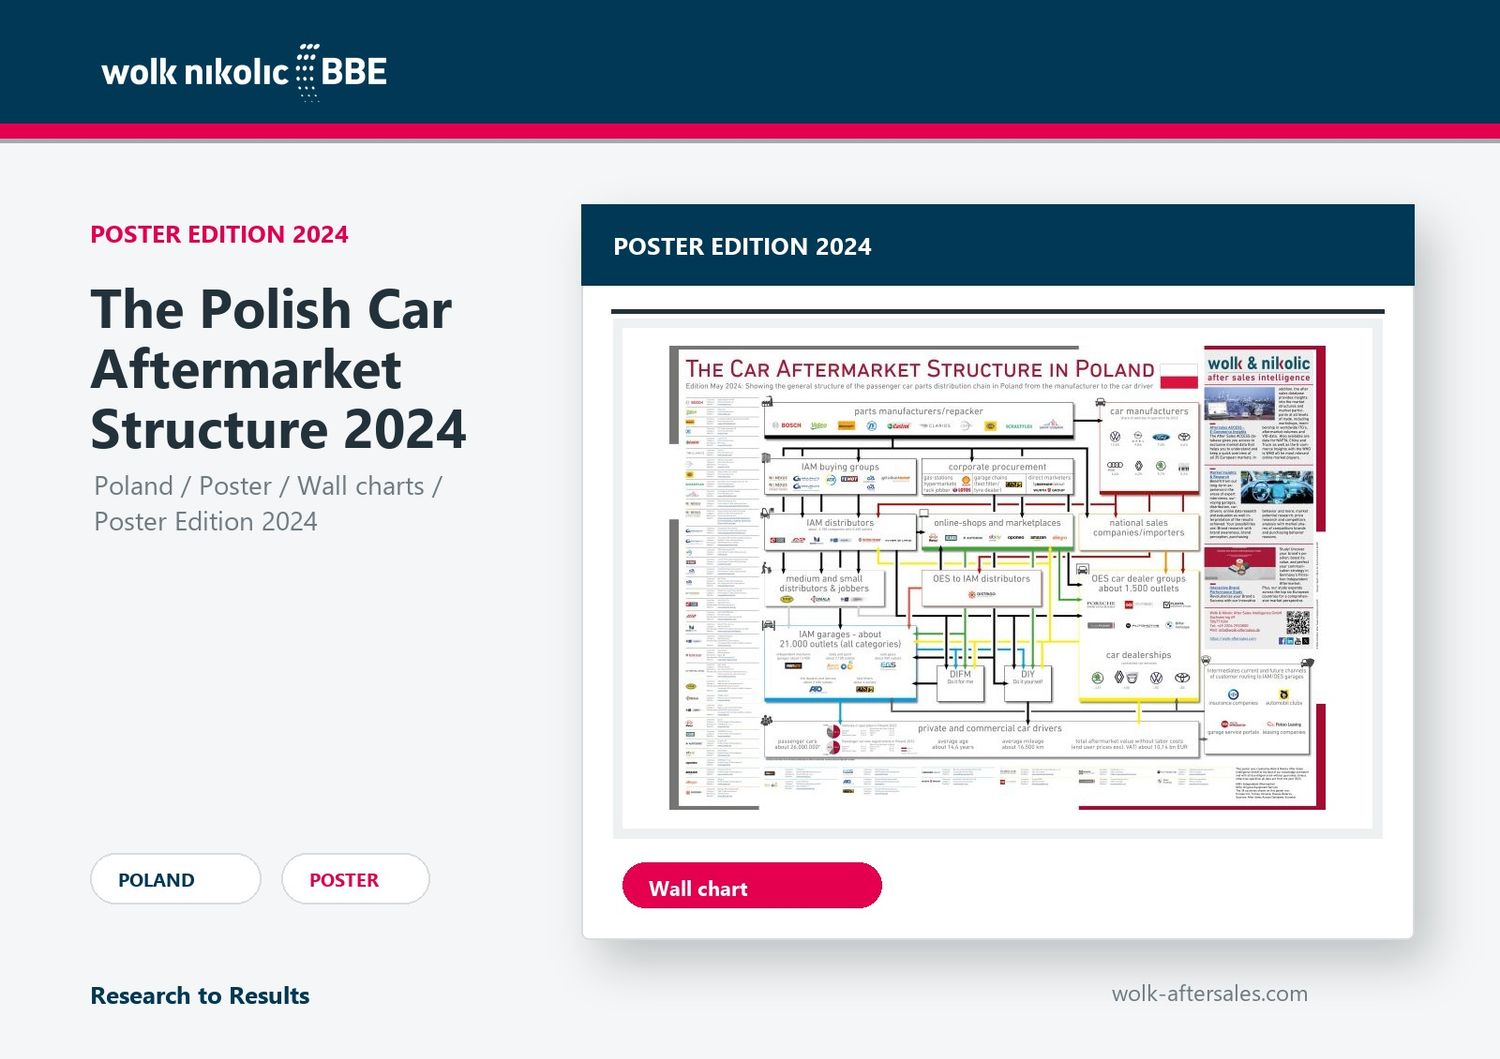The height and width of the screenshot is (1059, 1500).
Task: Click the poster title 'The Car Aftermarket Structure in Poland'
Action: pyautogui.click(x=919, y=369)
